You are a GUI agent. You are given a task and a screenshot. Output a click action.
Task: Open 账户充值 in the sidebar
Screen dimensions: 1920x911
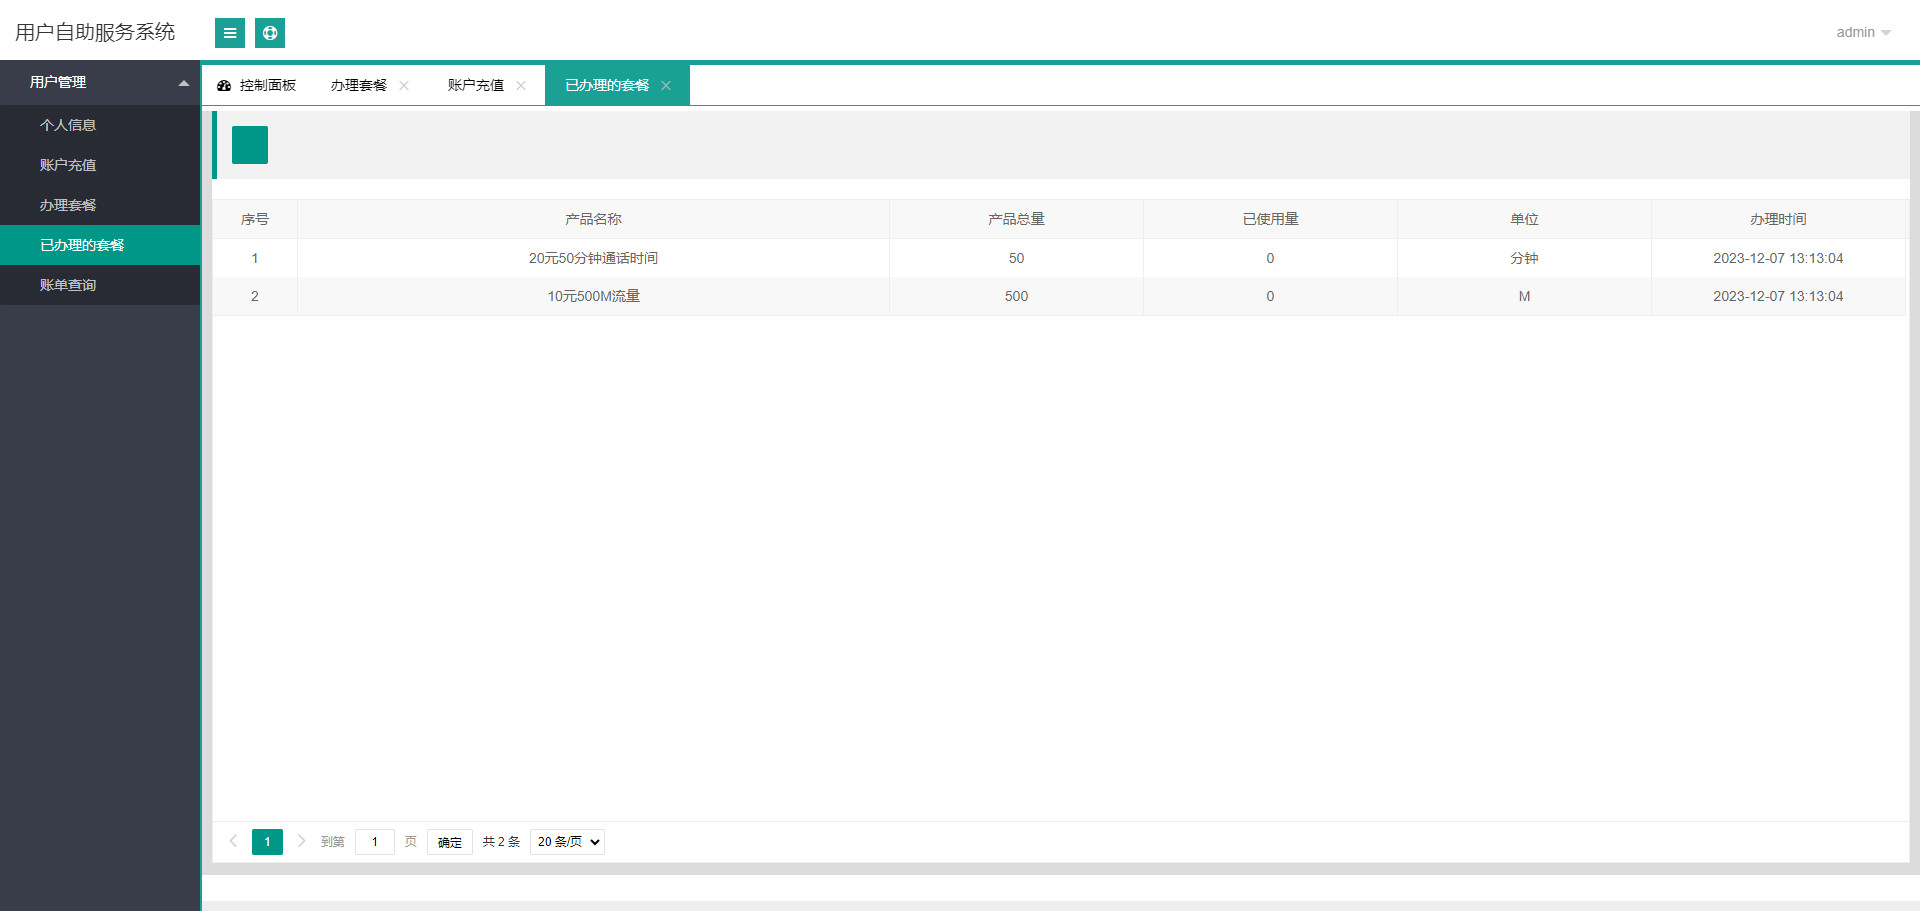100,165
